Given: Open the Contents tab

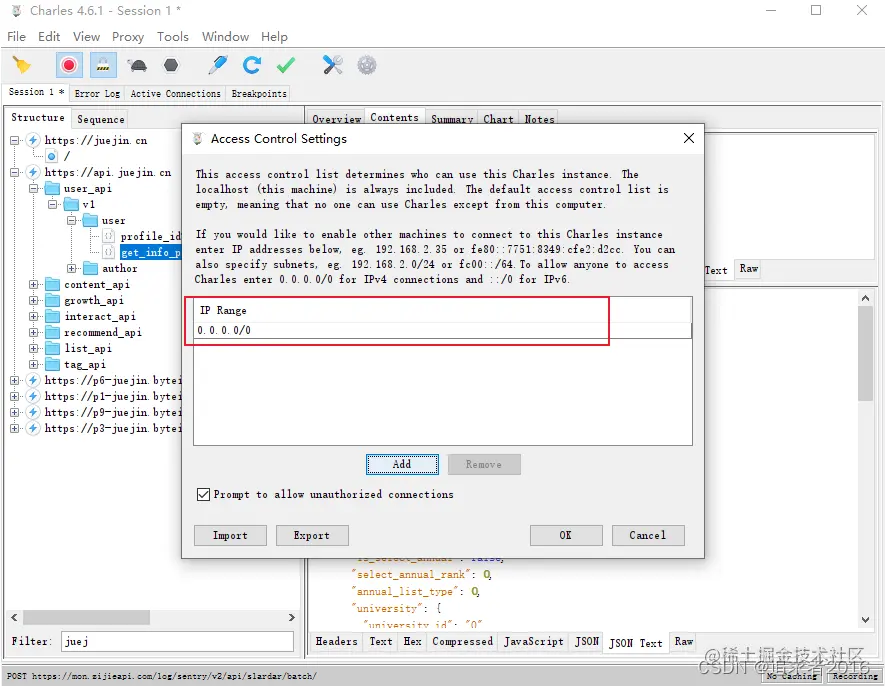Looking at the screenshot, I should pyautogui.click(x=395, y=117).
